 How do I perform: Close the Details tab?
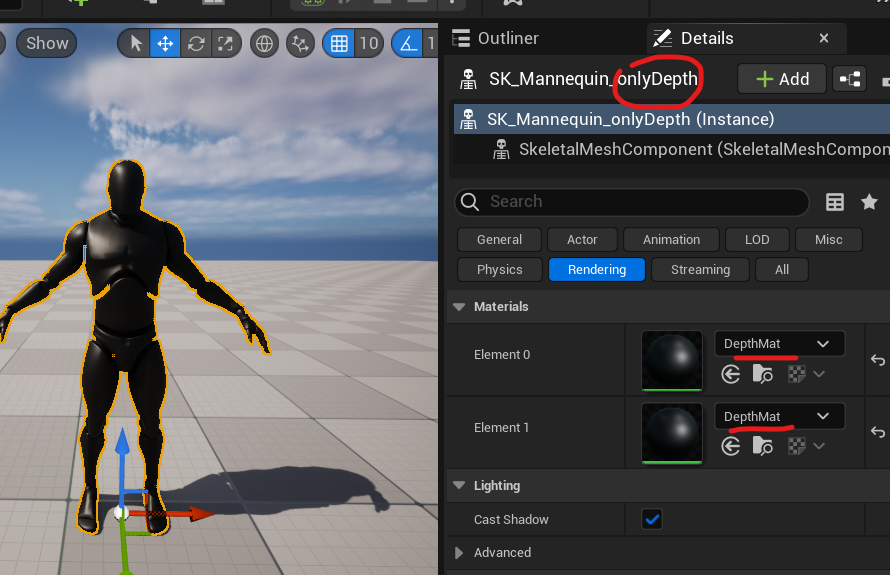(x=824, y=38)
